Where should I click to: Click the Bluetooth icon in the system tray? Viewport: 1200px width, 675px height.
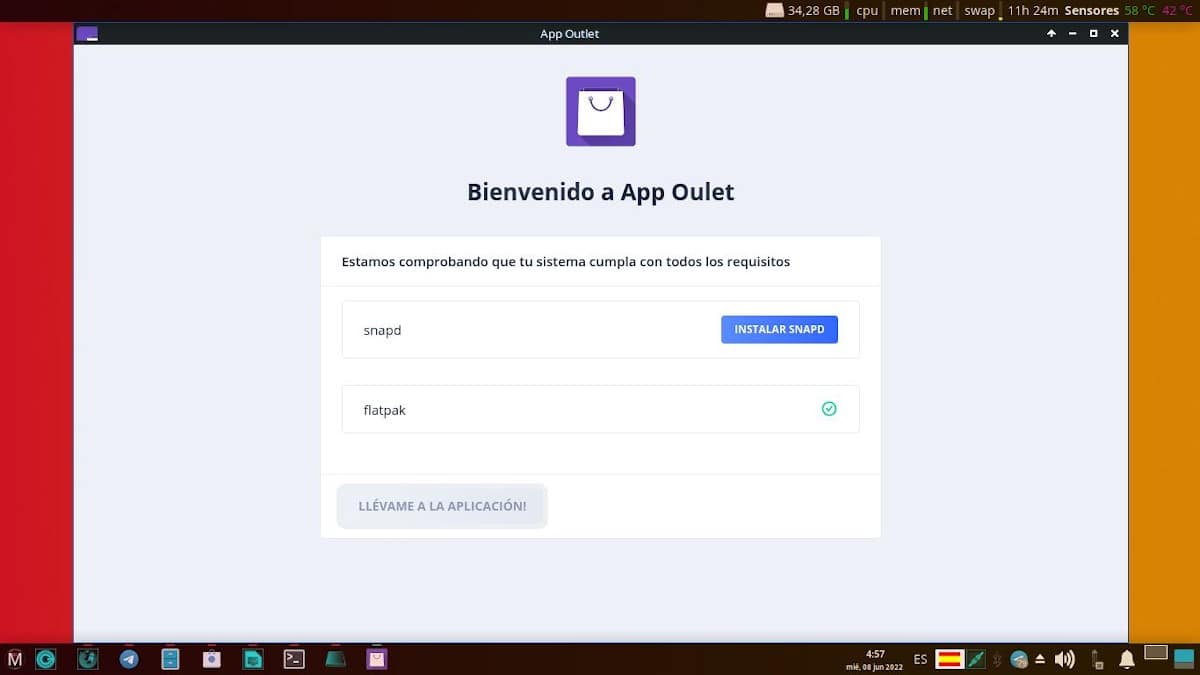point(995,659)
